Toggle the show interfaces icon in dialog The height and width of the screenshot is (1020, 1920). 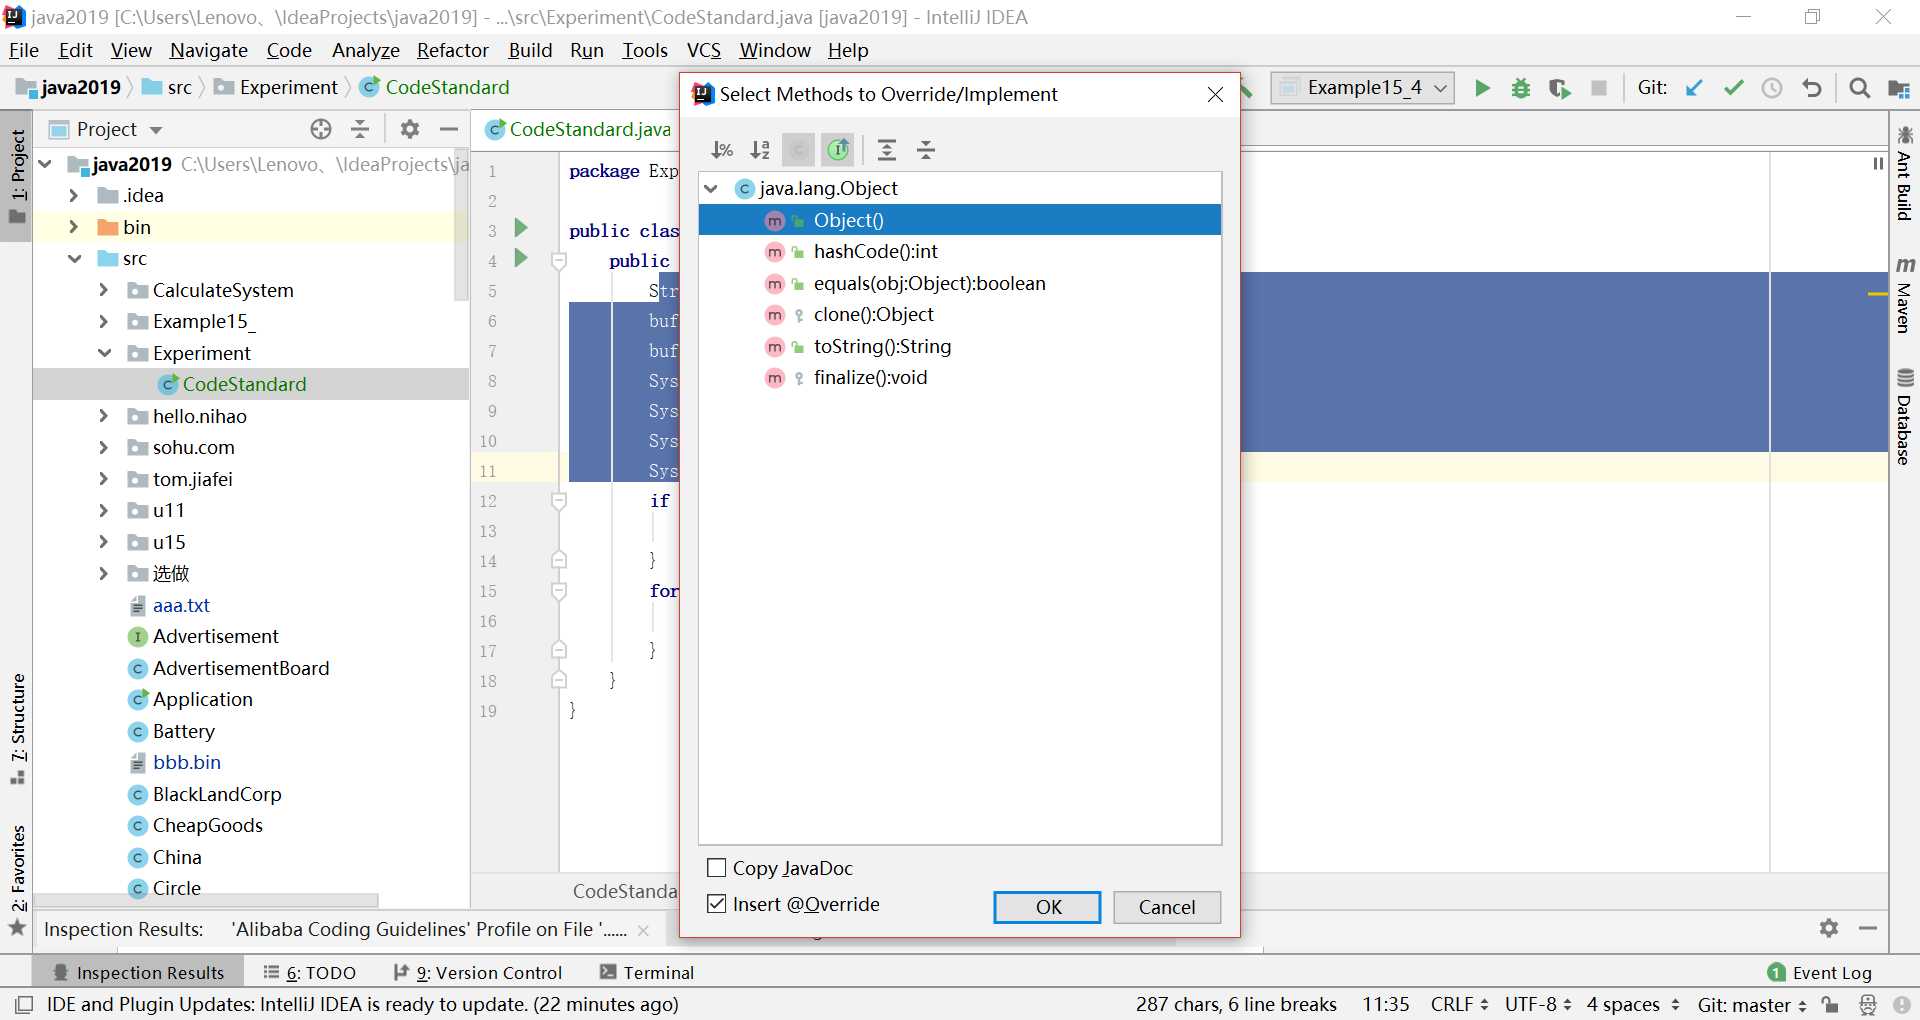click(838, 150)
